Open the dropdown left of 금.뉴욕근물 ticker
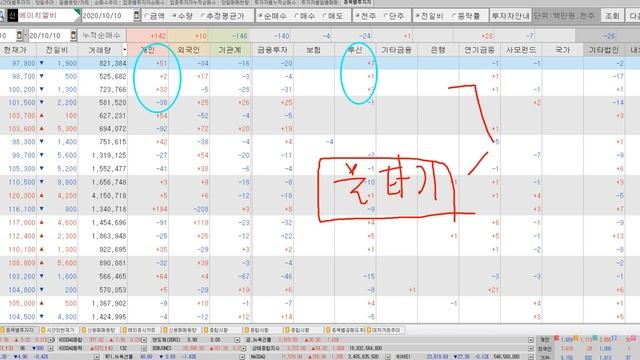640x360 pixels. pyautogui.click(x=237, y=340)
